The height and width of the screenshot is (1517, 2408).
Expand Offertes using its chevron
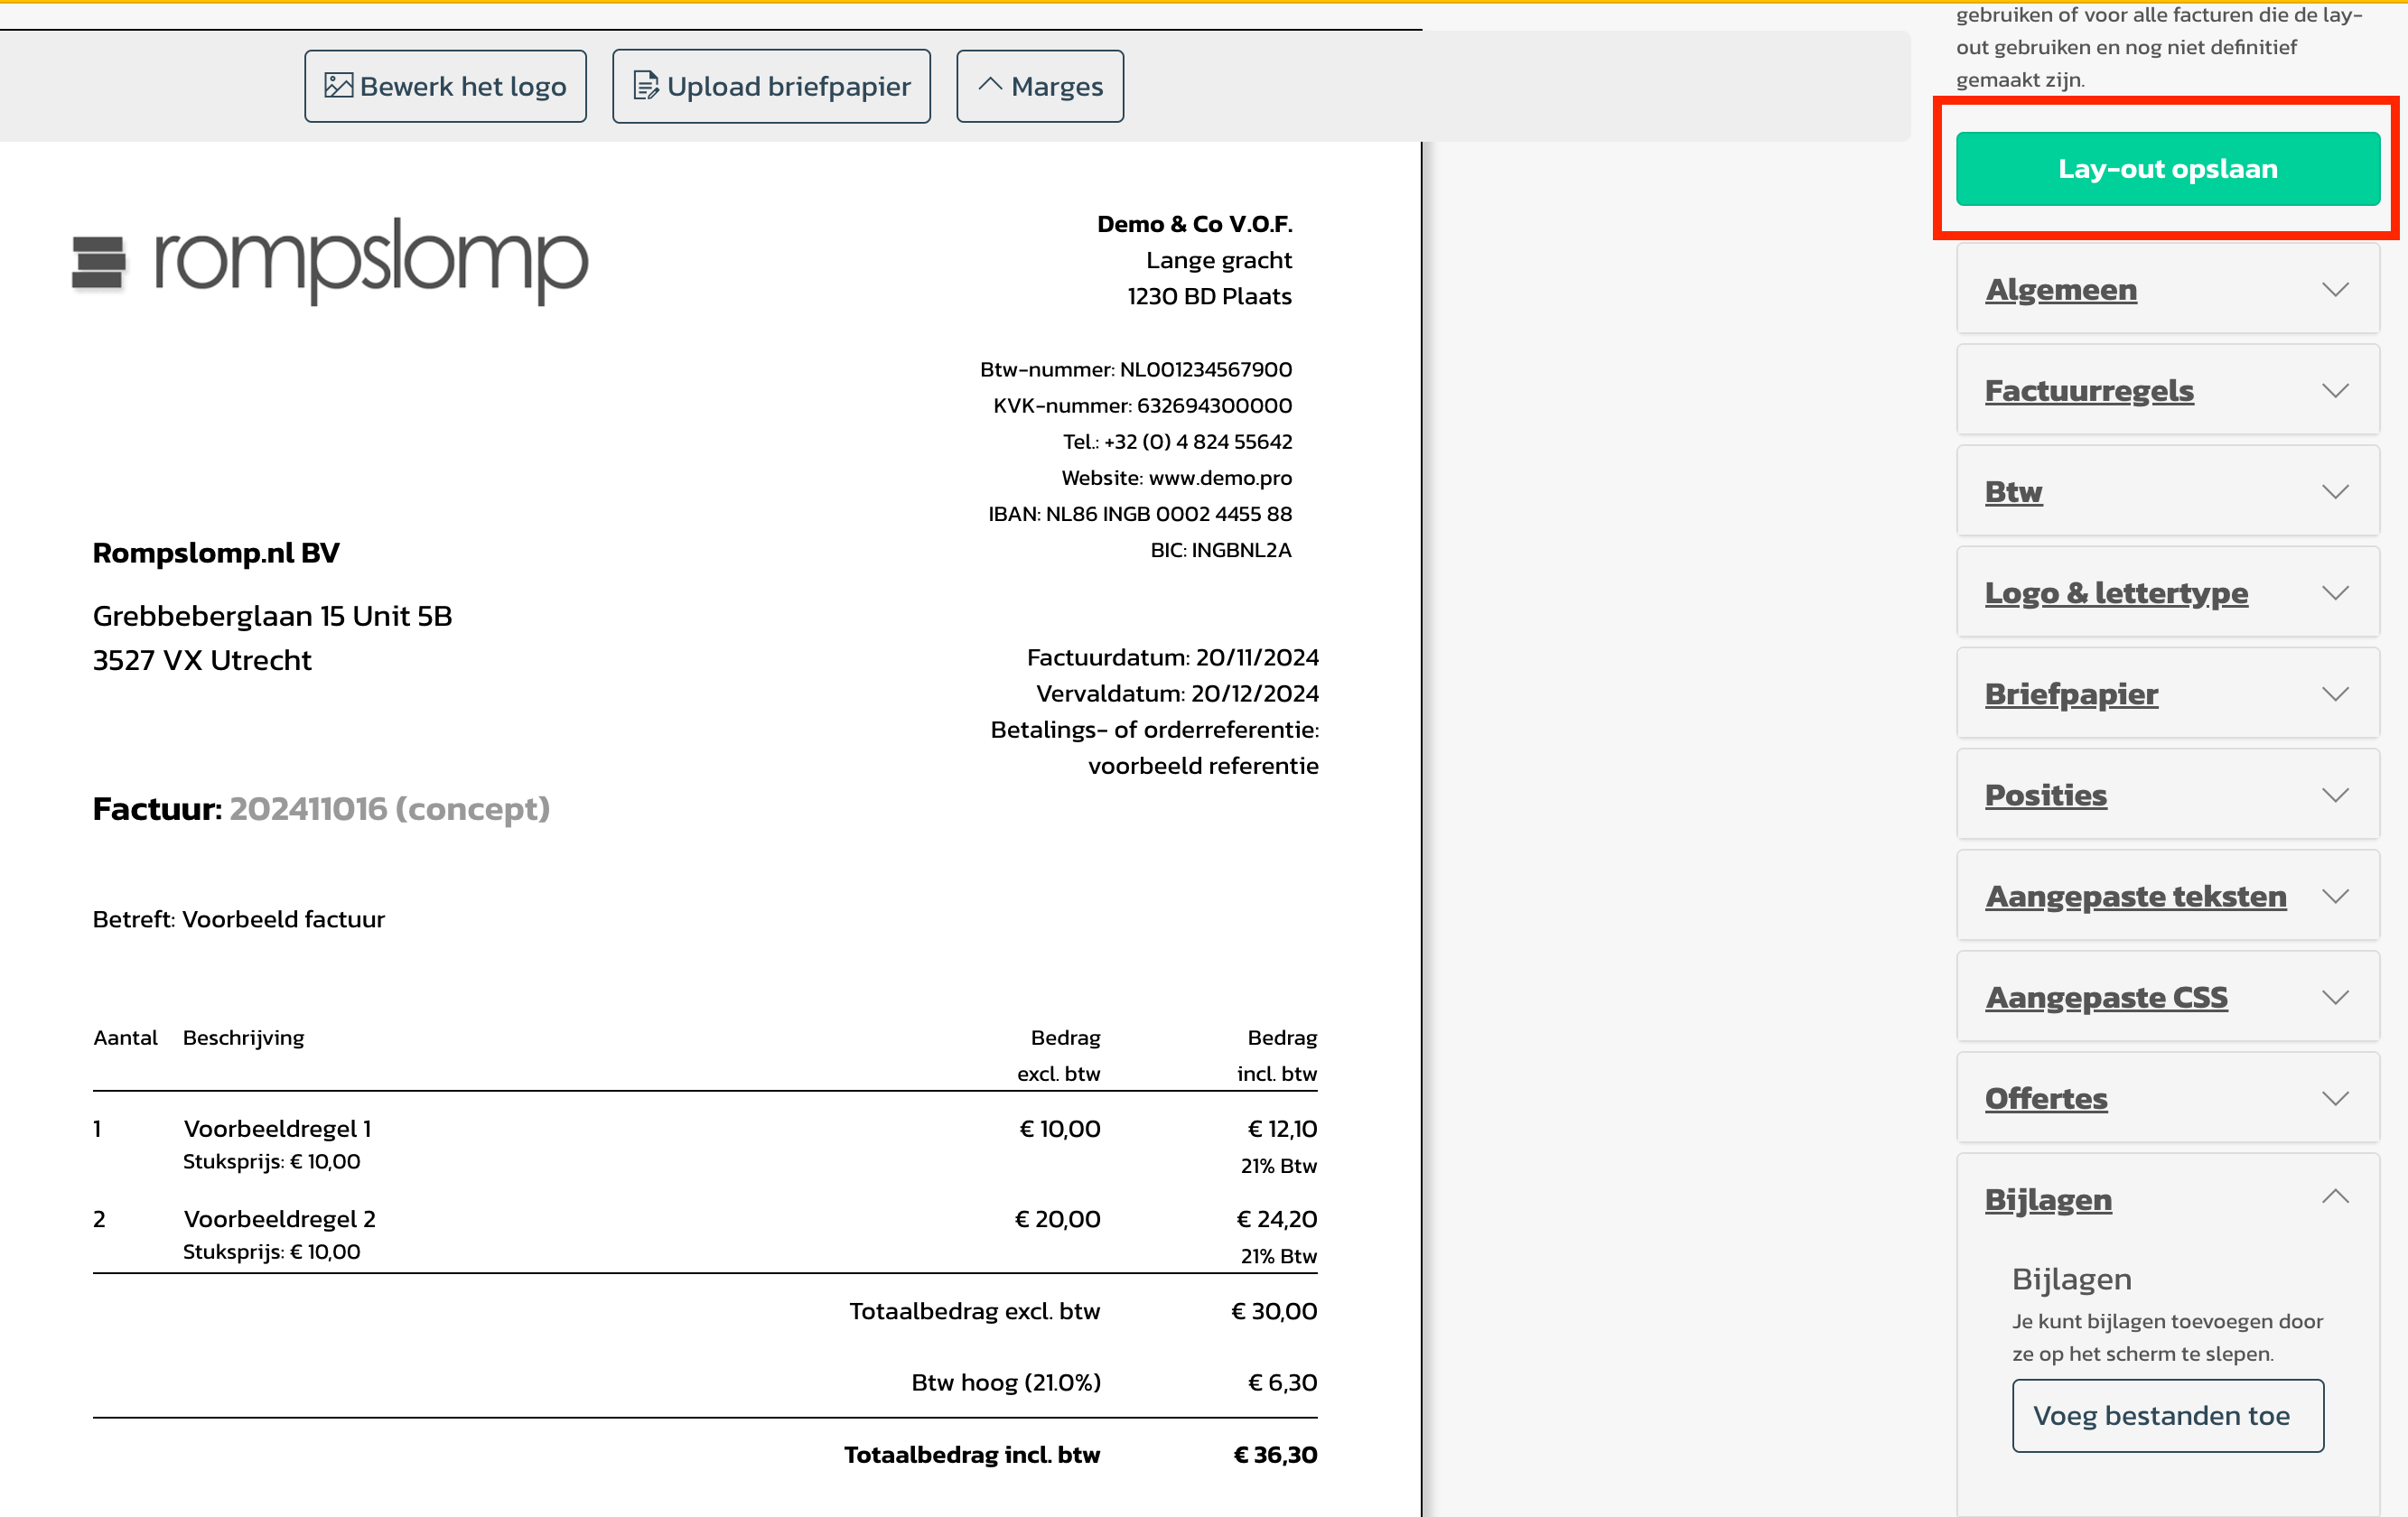(x=2335, y=1097)
